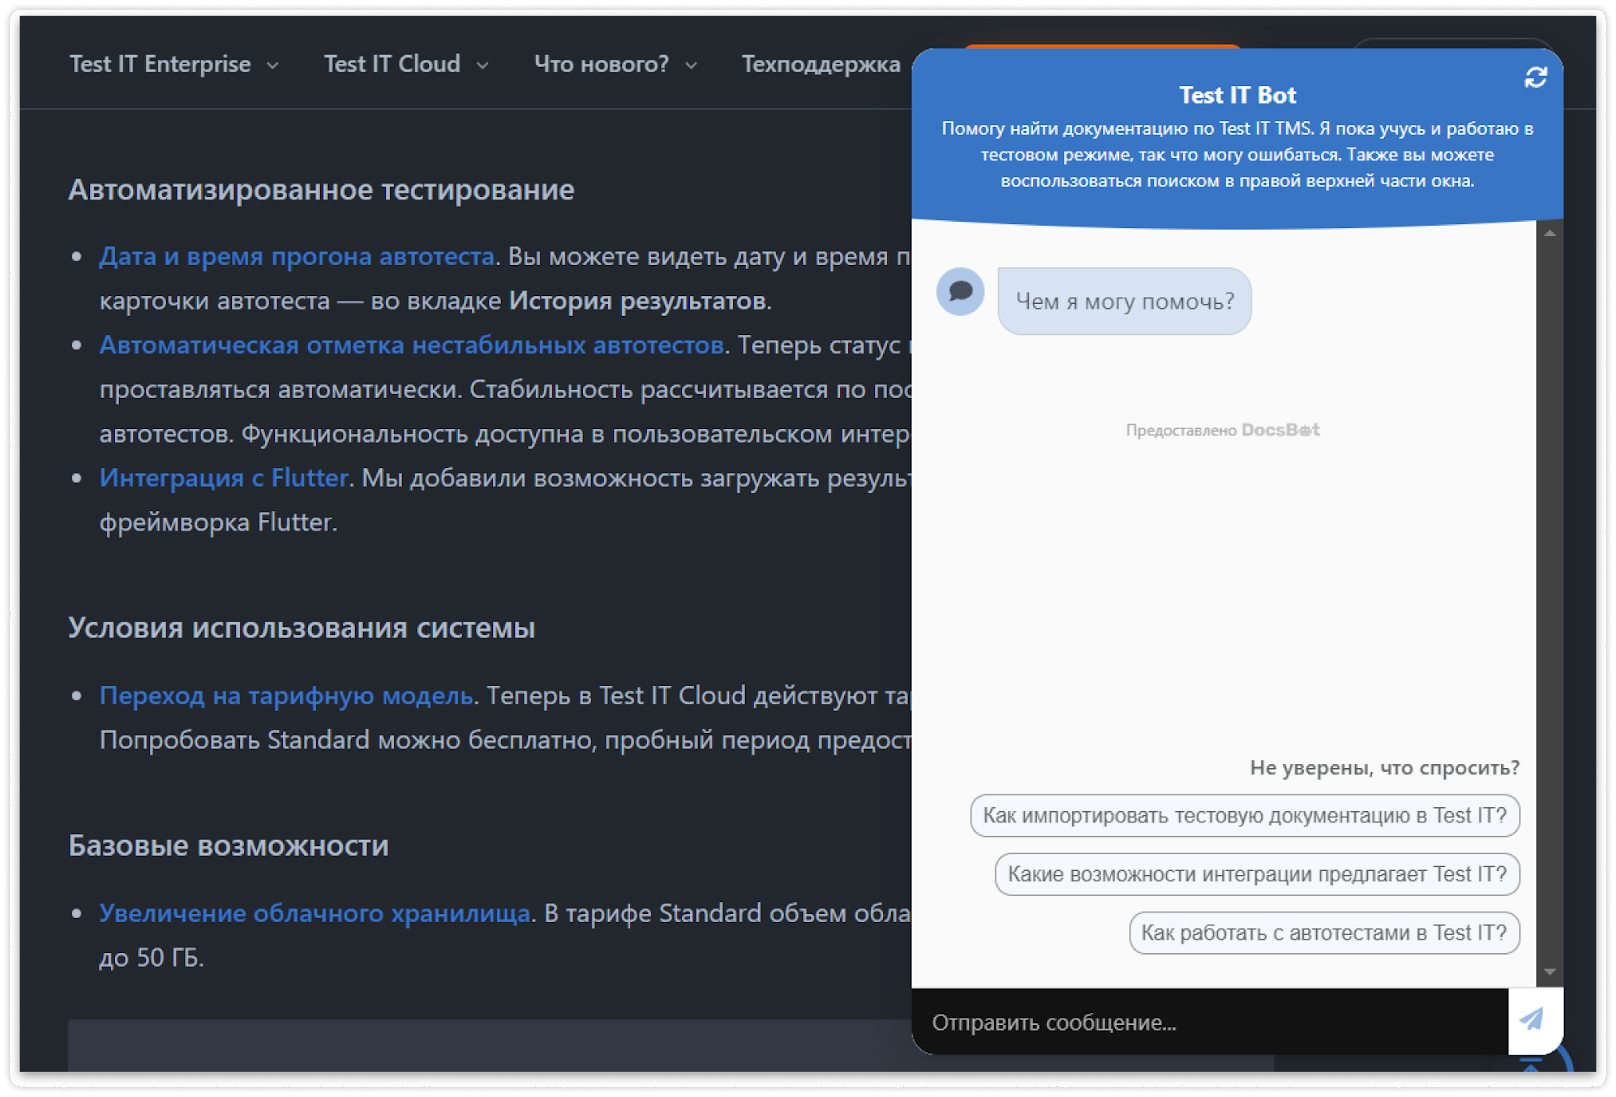Click the chat scrollbar down arrow
Screen dimensions: 1616x1097
(x=1549, y=972)
